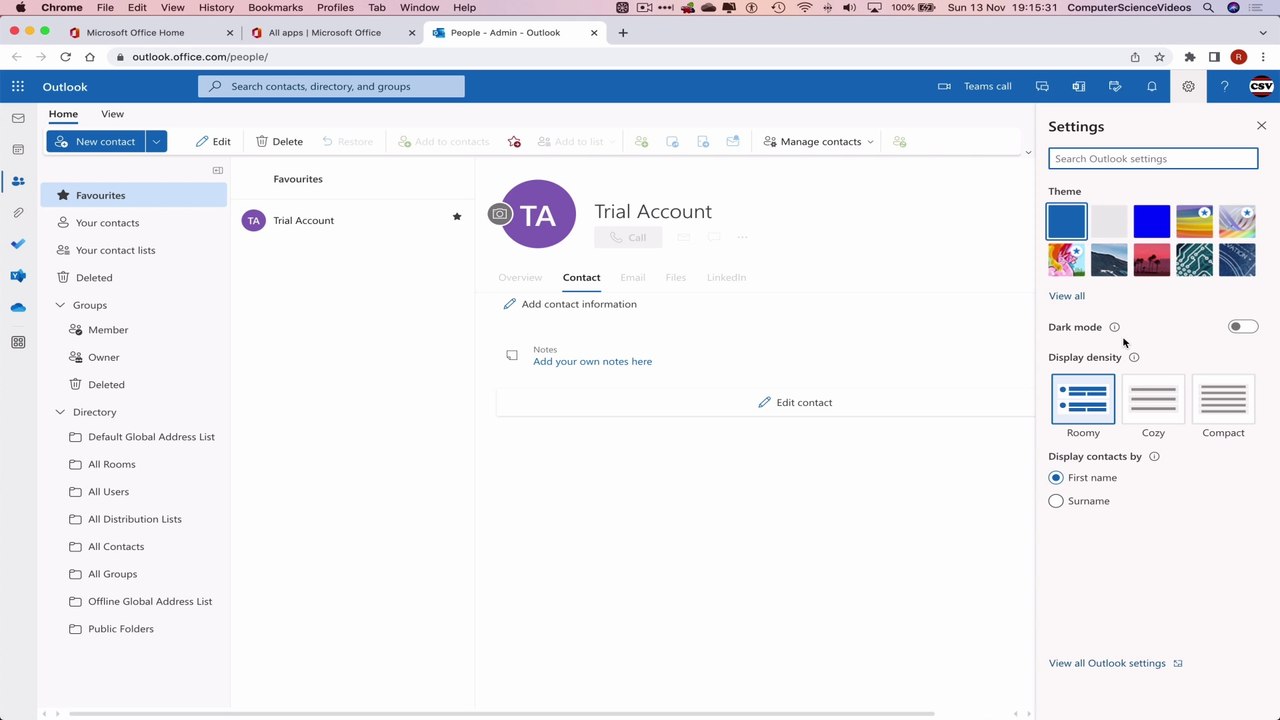Switch to the View ribbon tab
This screenshot has height=720, width=1280.
[x=112, y=114]
